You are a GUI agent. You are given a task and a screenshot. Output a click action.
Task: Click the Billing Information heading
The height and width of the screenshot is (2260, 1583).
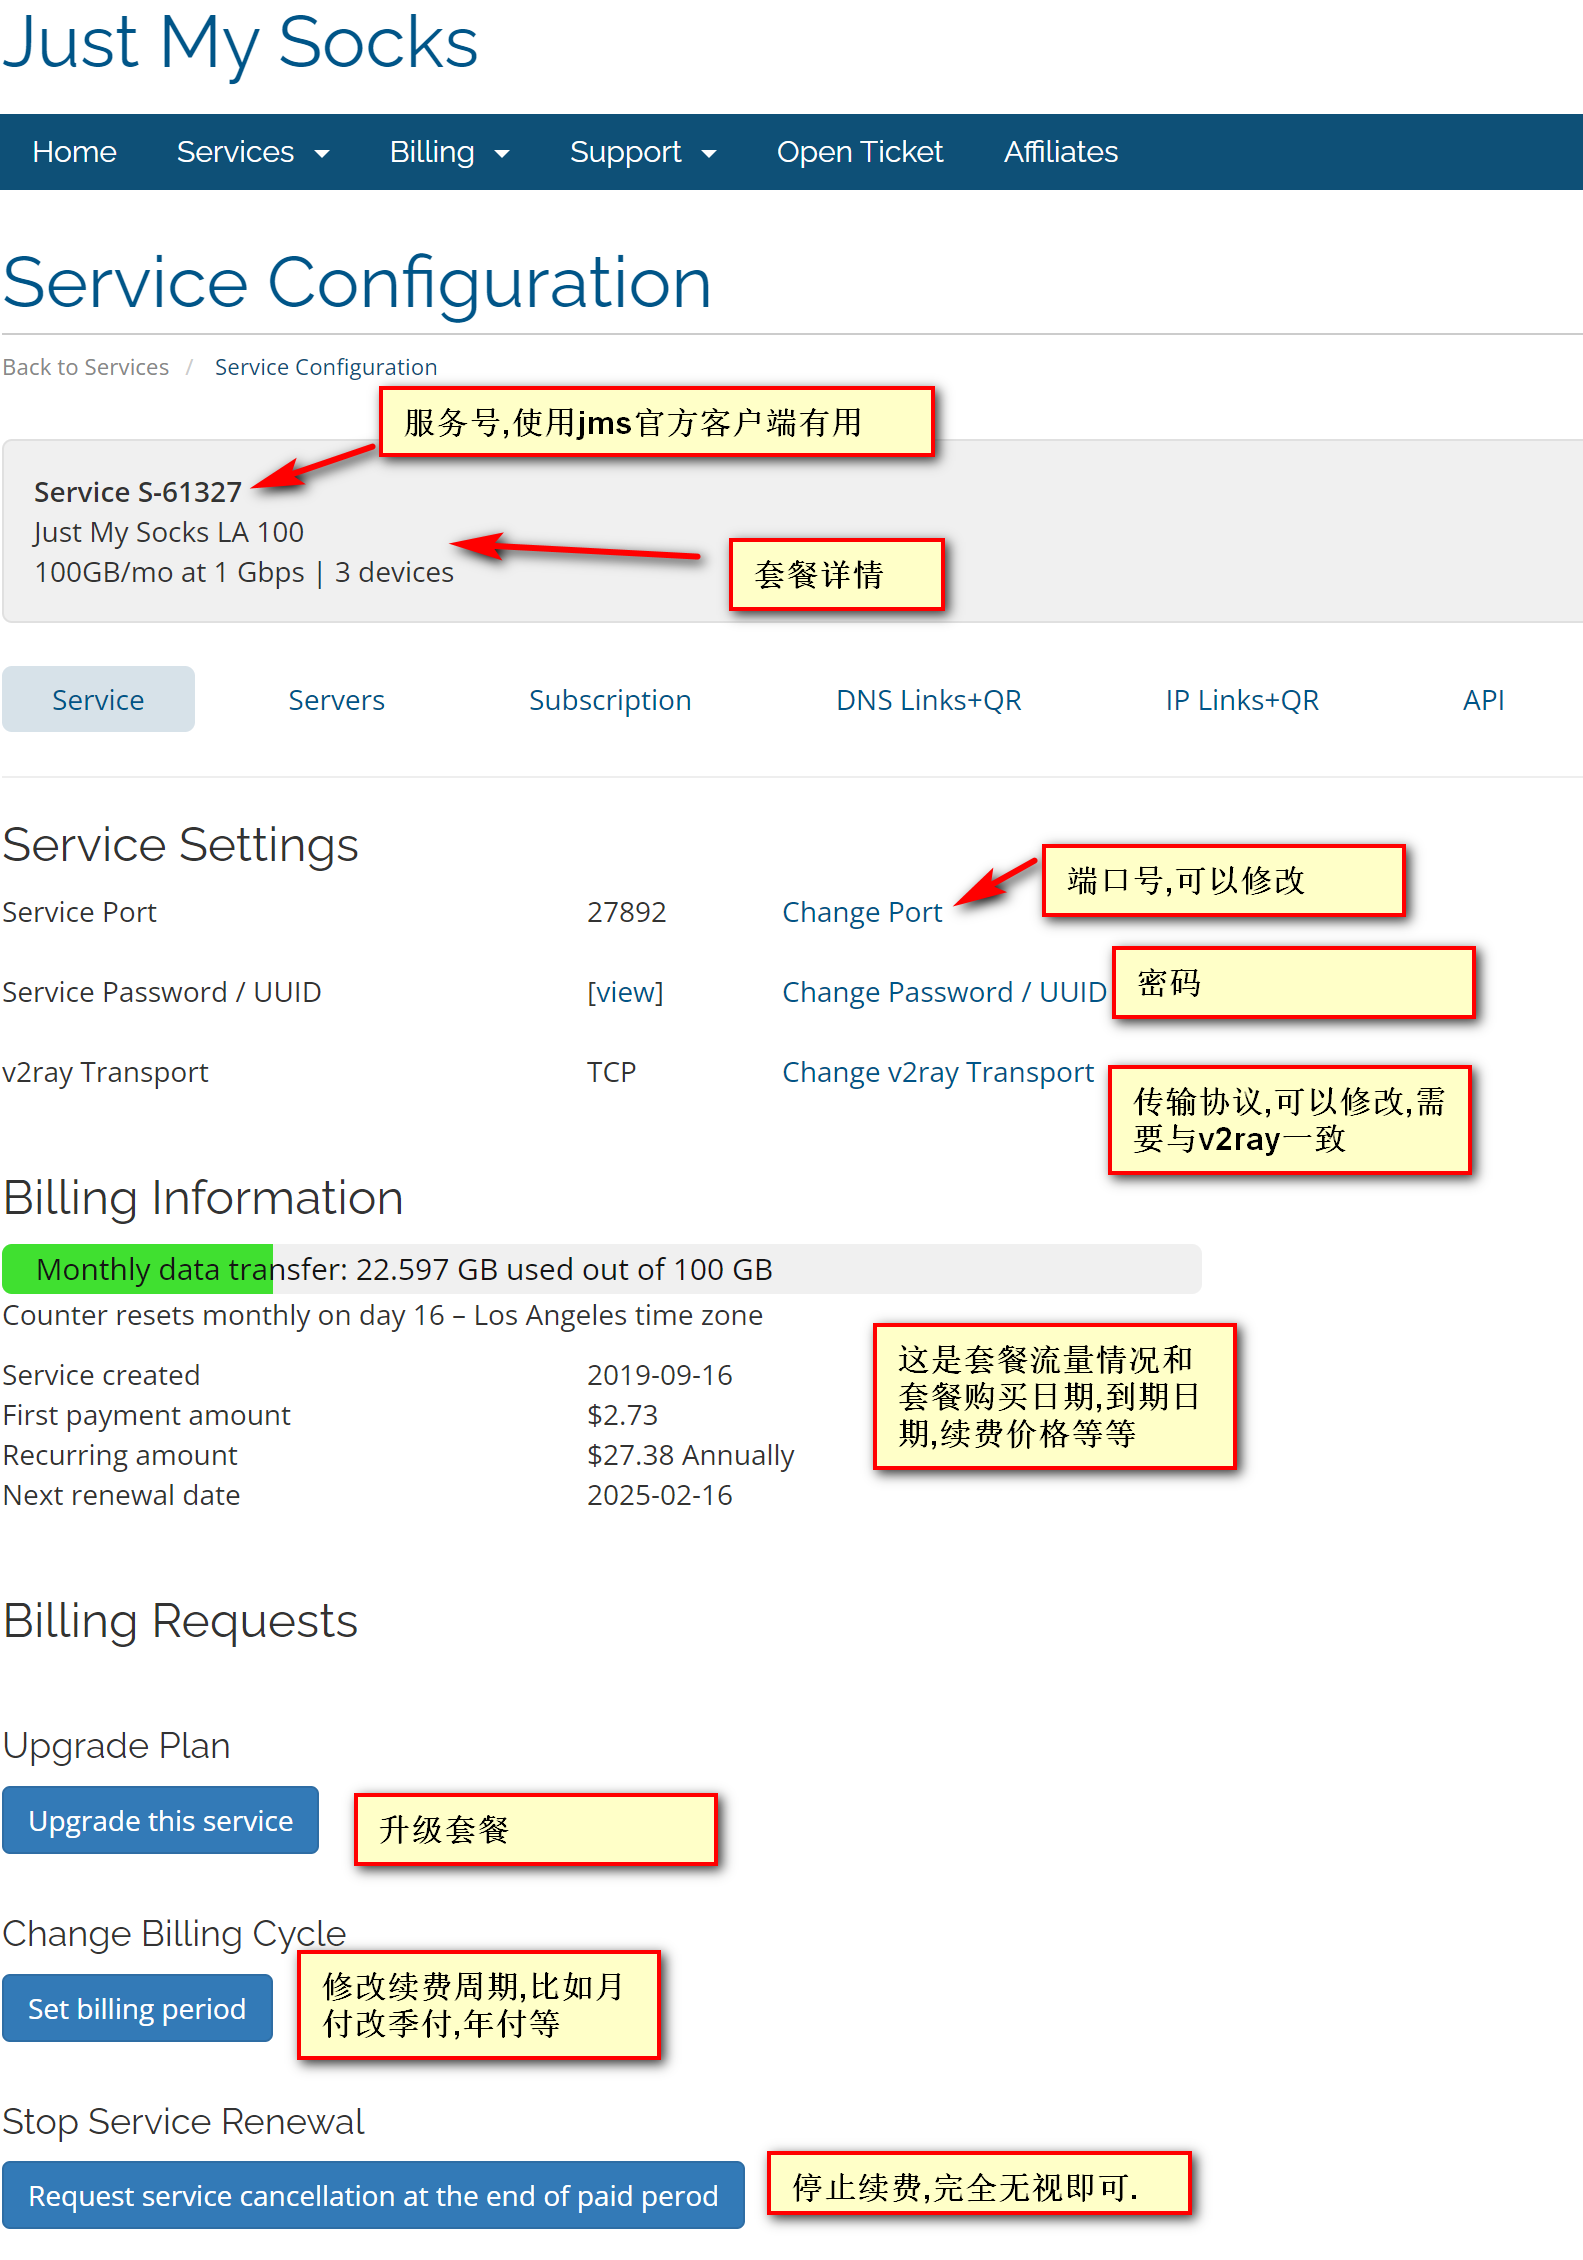[203, 1198]
